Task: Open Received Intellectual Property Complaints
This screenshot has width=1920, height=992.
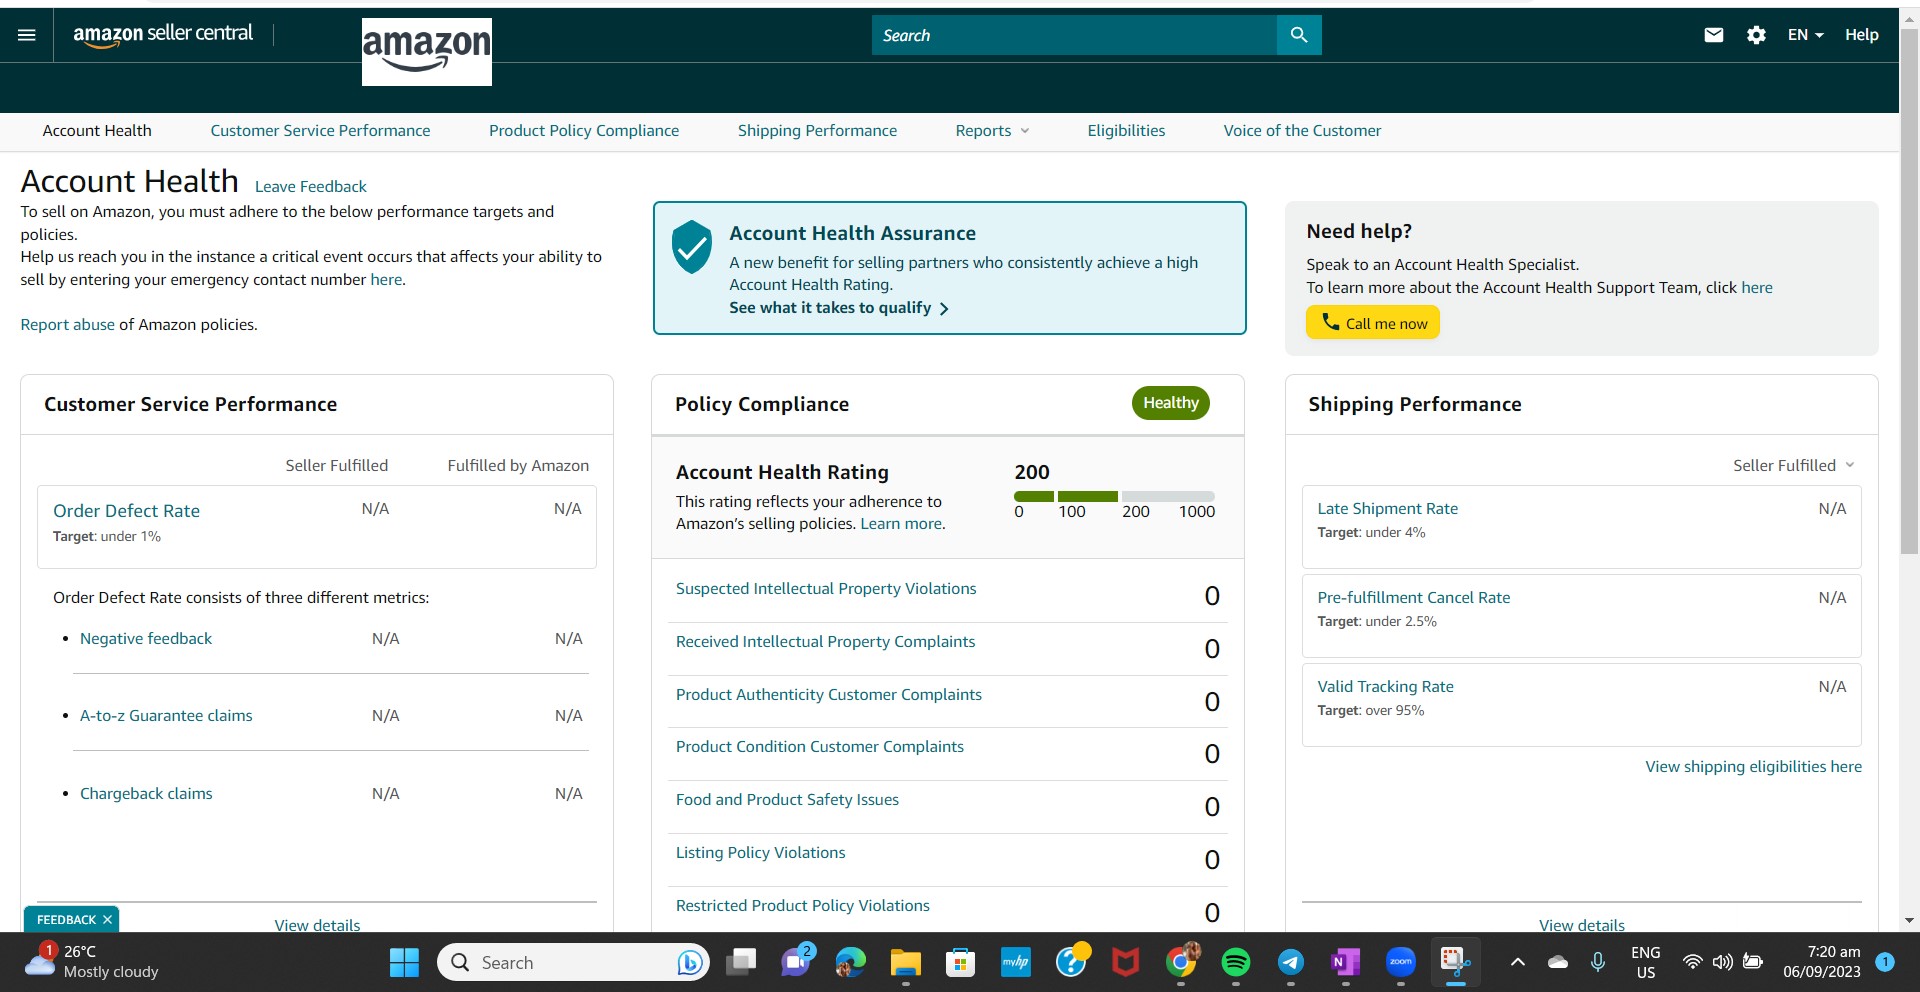Action: [825, 642]
